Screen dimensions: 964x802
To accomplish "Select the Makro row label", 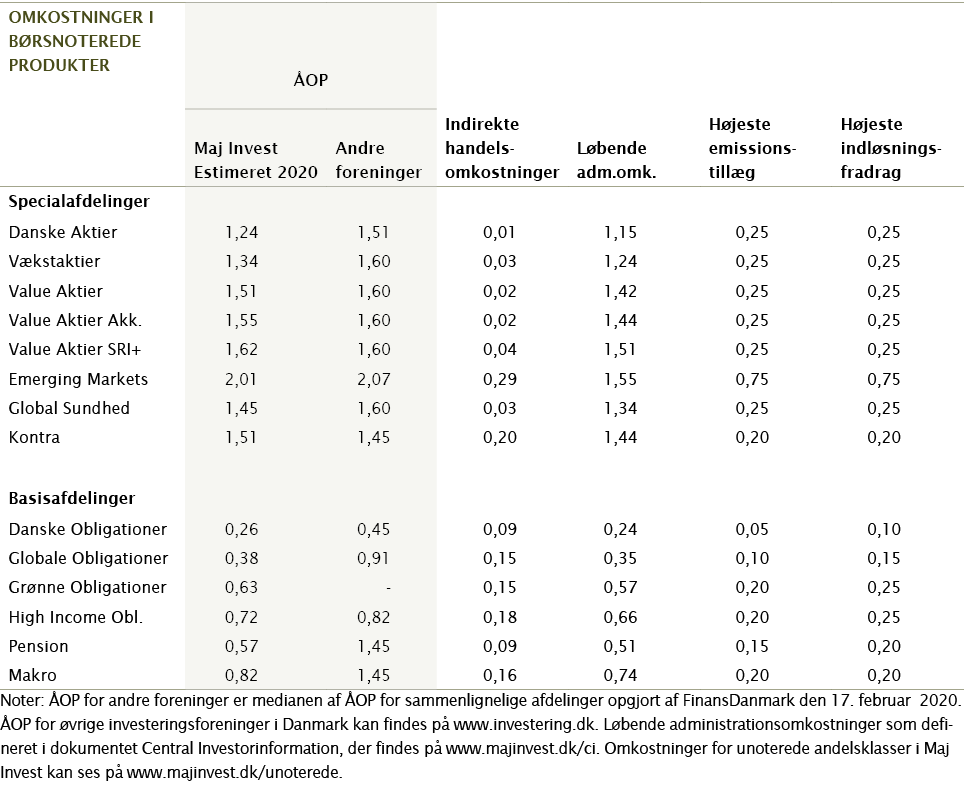I will (34, 675).
